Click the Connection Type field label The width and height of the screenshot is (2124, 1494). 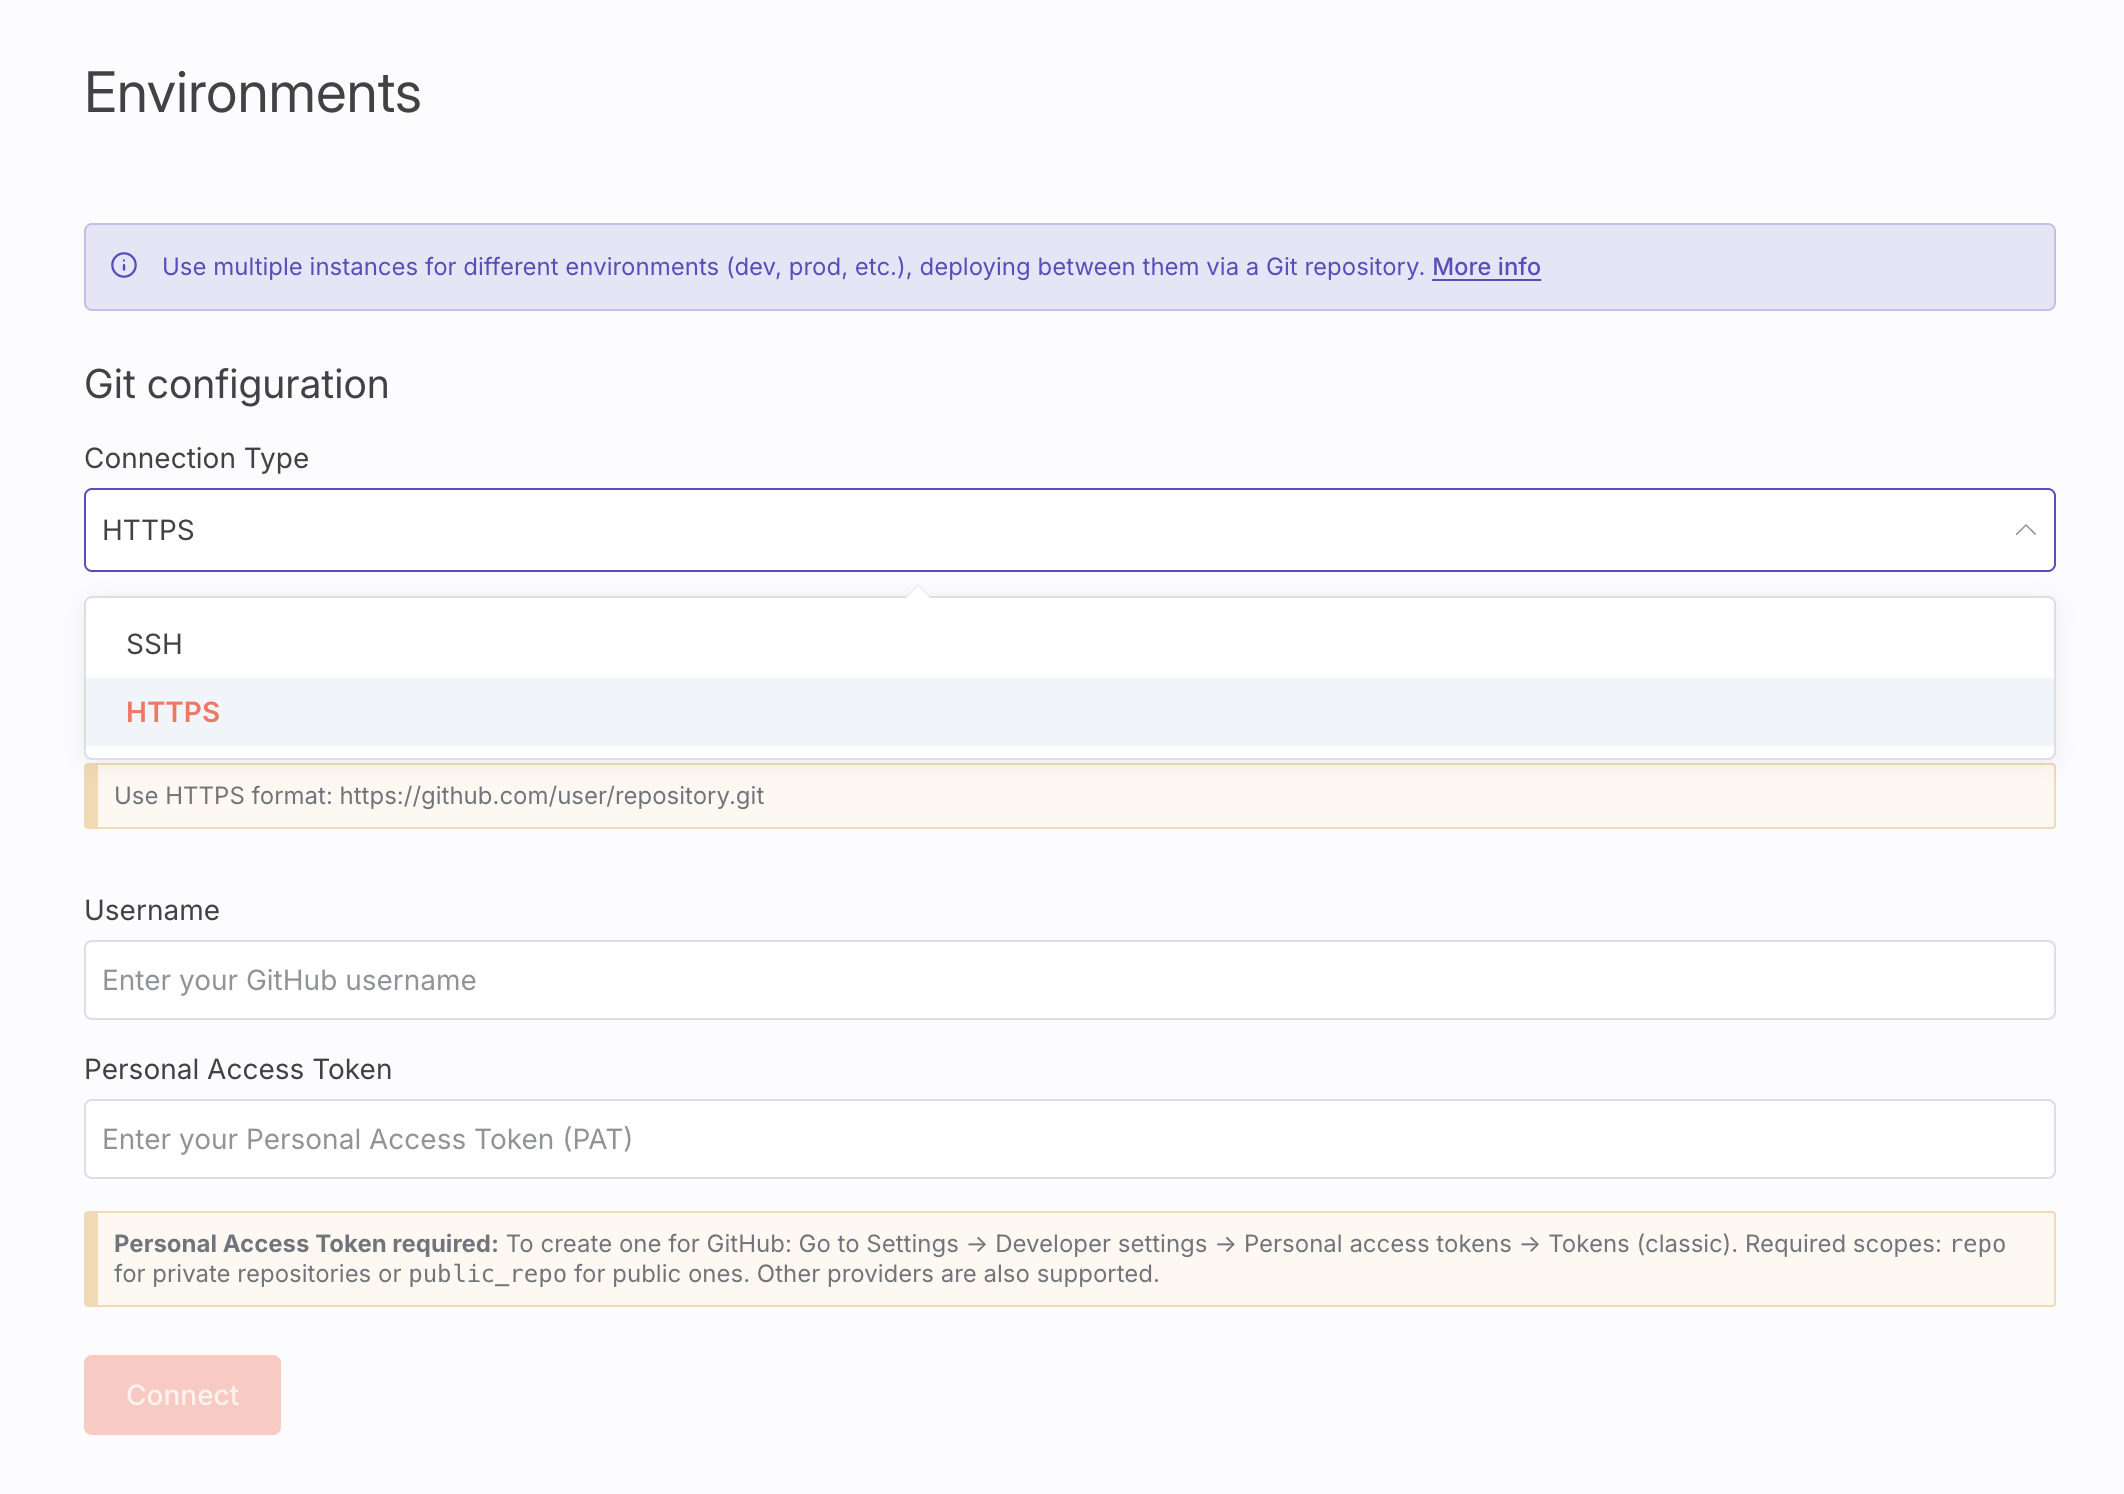pos(197,458)
